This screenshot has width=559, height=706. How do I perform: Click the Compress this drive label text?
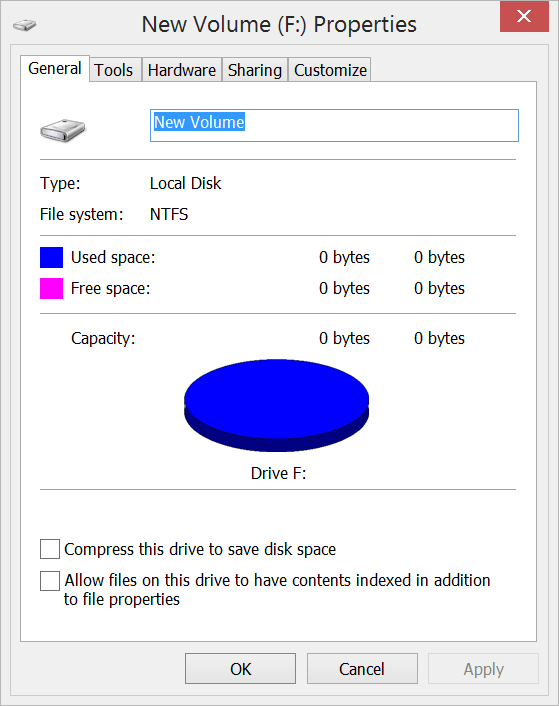coord(200,549)
